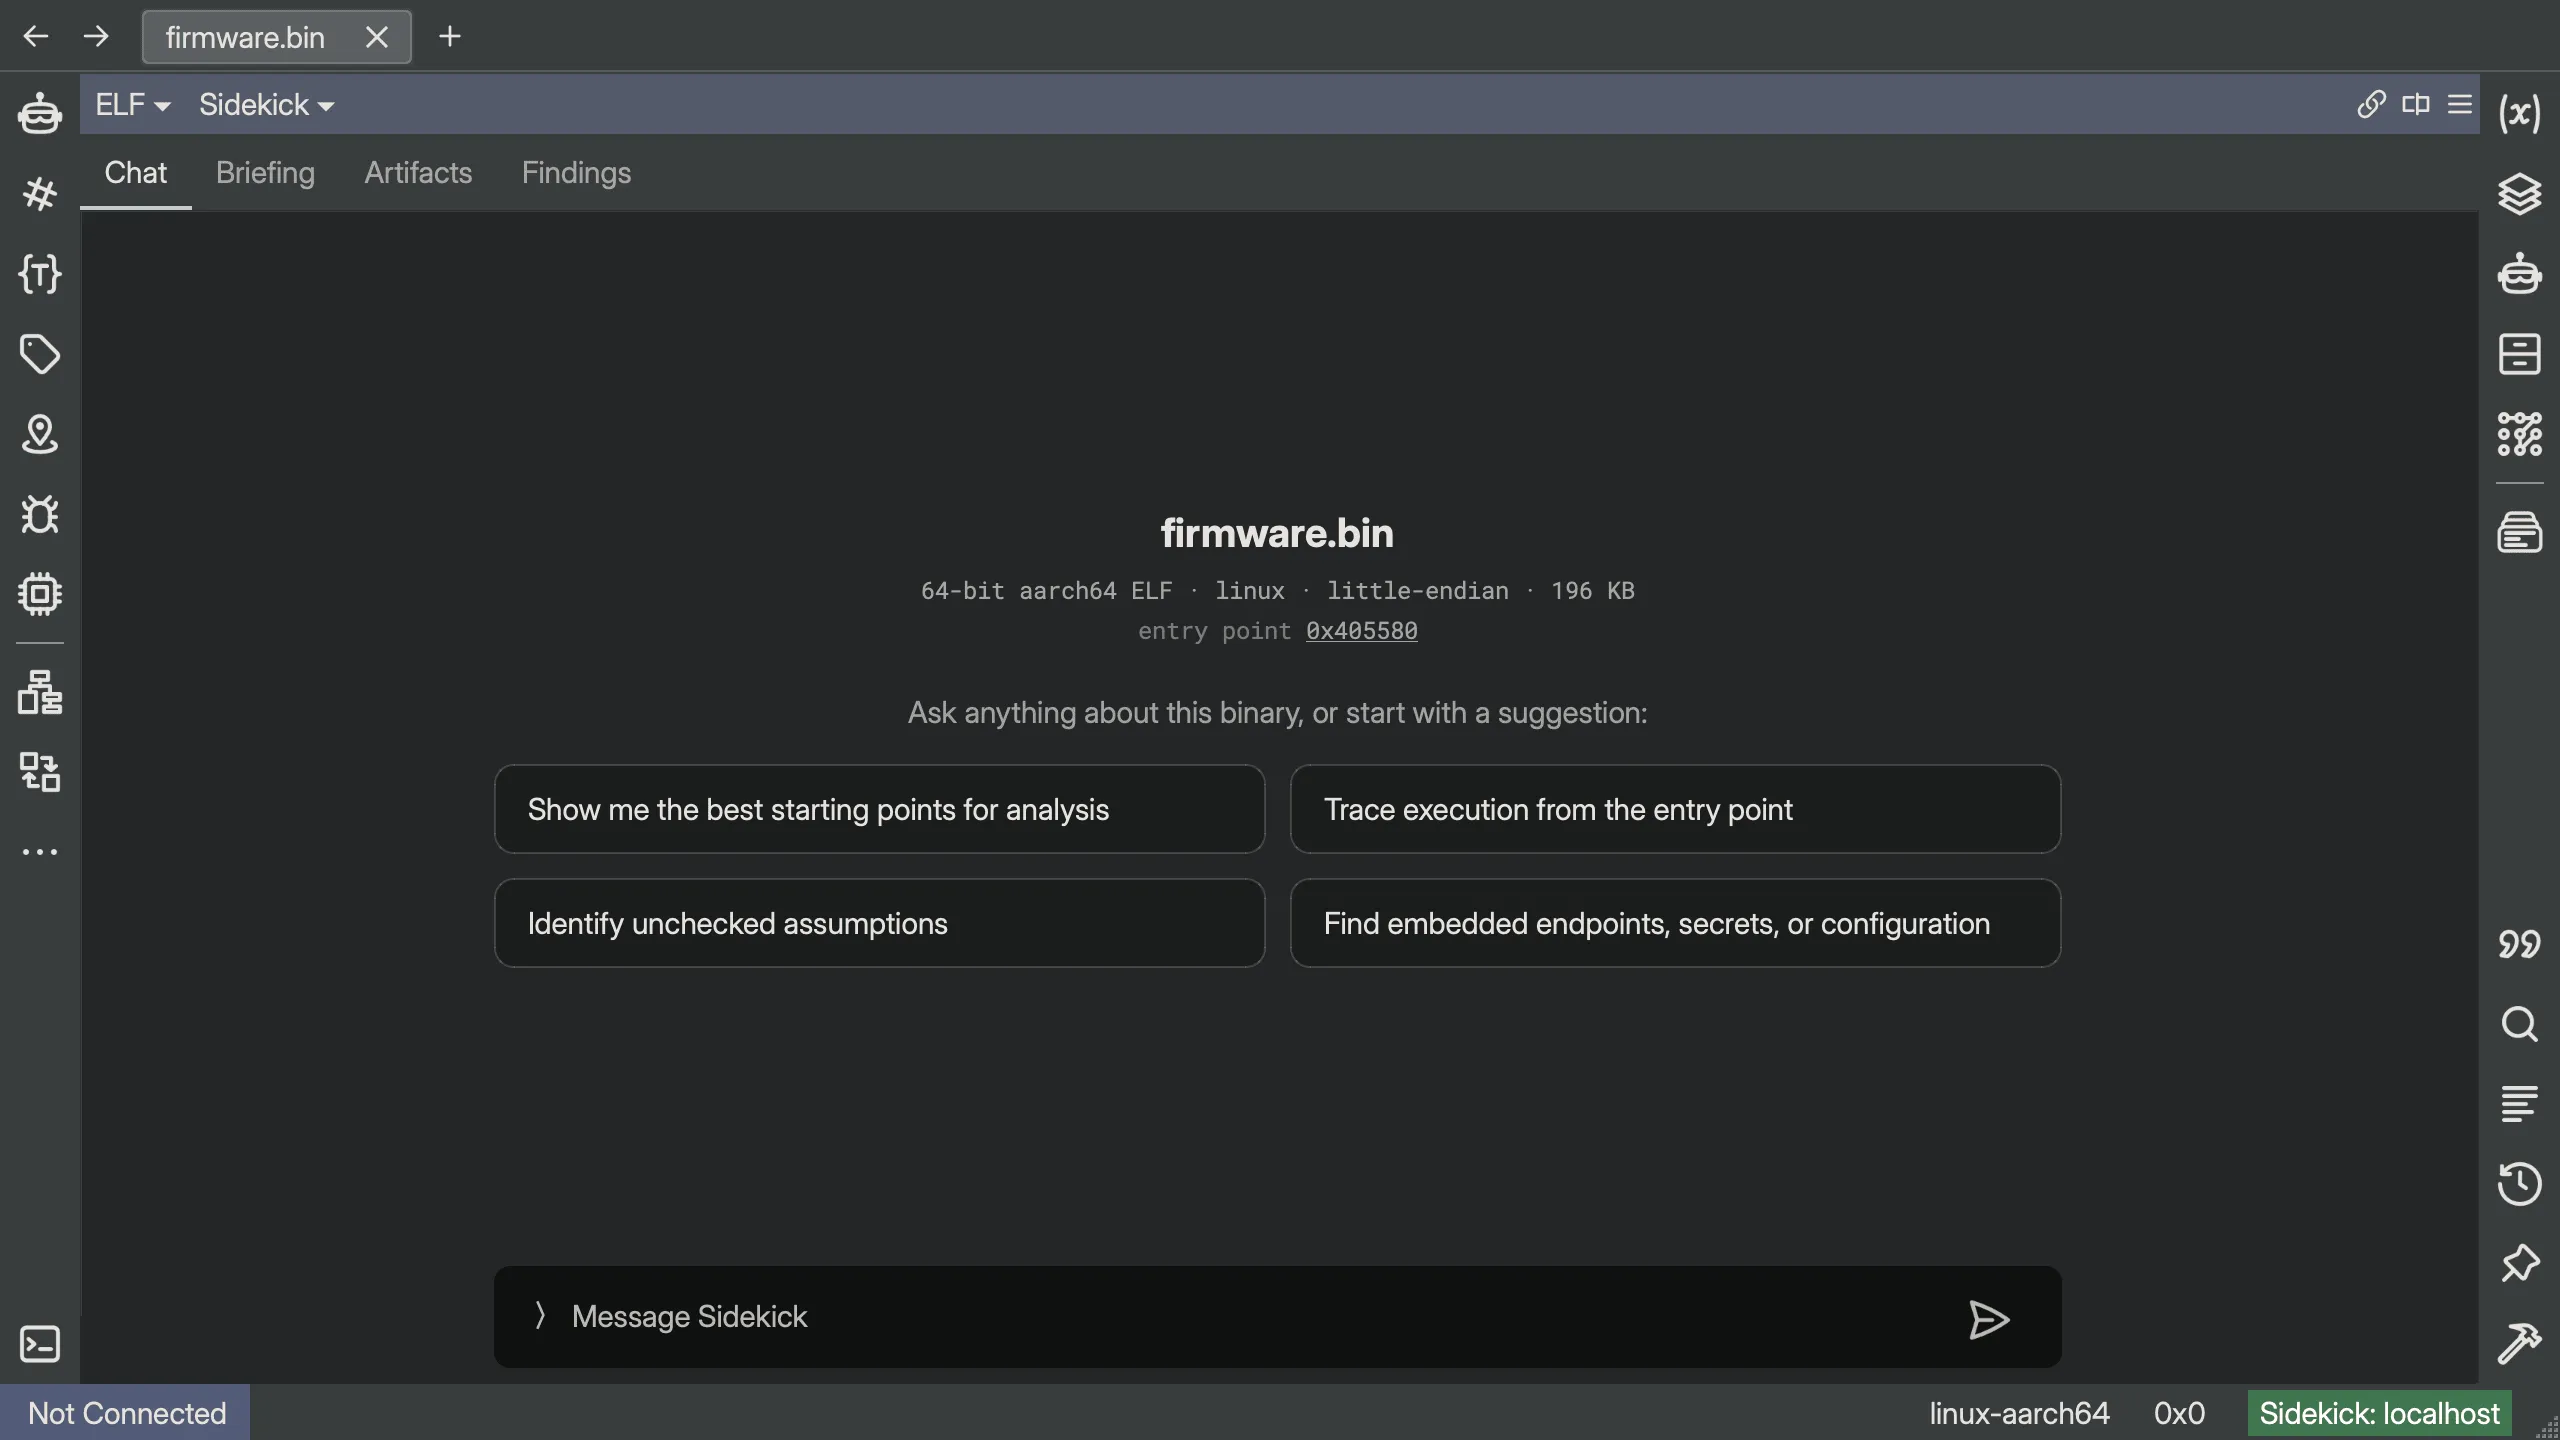Switch to the Artifacts tab
The image size is (2560, 1440).
(418, 173)
